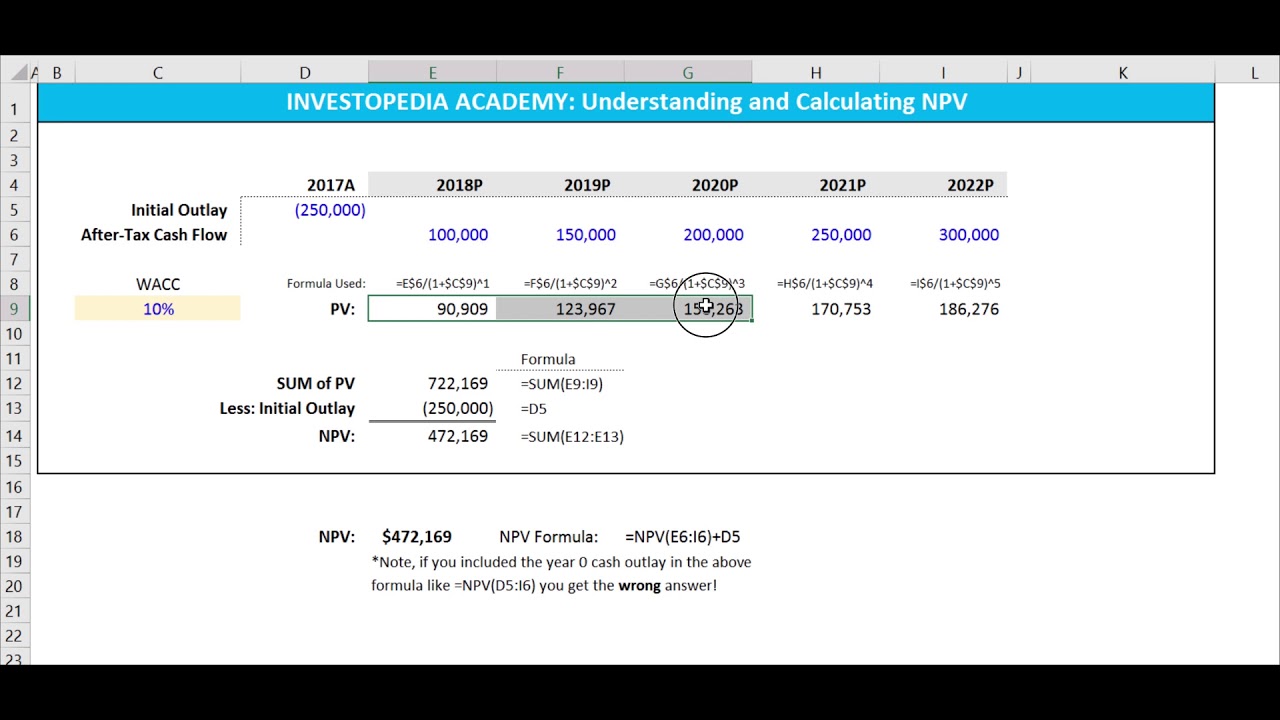Select row 5 header
Image resolution: width=1280 pixels, height=720 pixels.
click(x=14, y=210)
